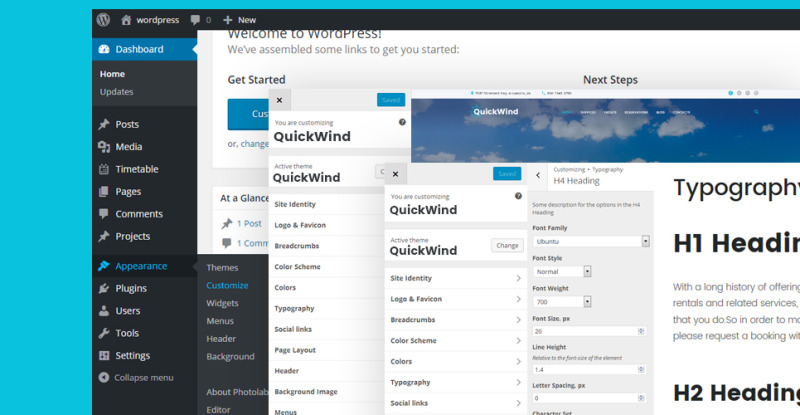
Task: Click the Collapse menu arrow icon
Action: click(x=104, y=377)
